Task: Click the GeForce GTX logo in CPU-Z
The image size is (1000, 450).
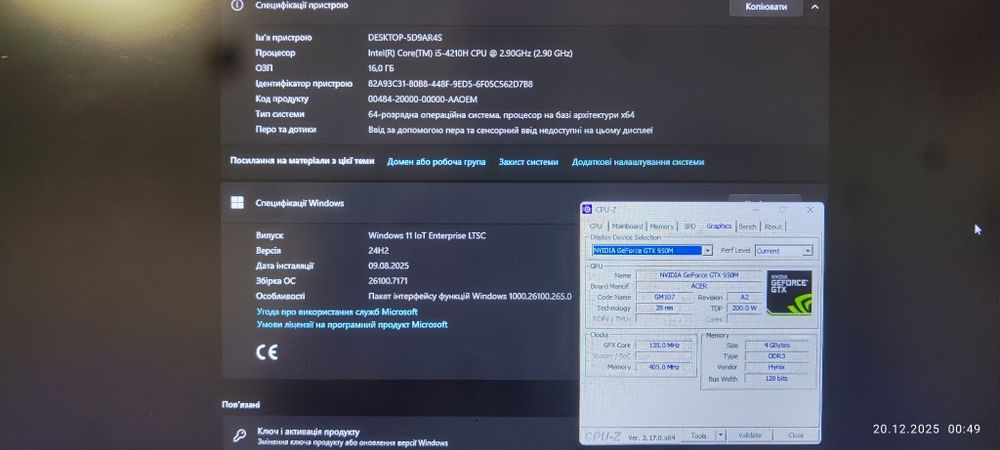Action: 789,293
